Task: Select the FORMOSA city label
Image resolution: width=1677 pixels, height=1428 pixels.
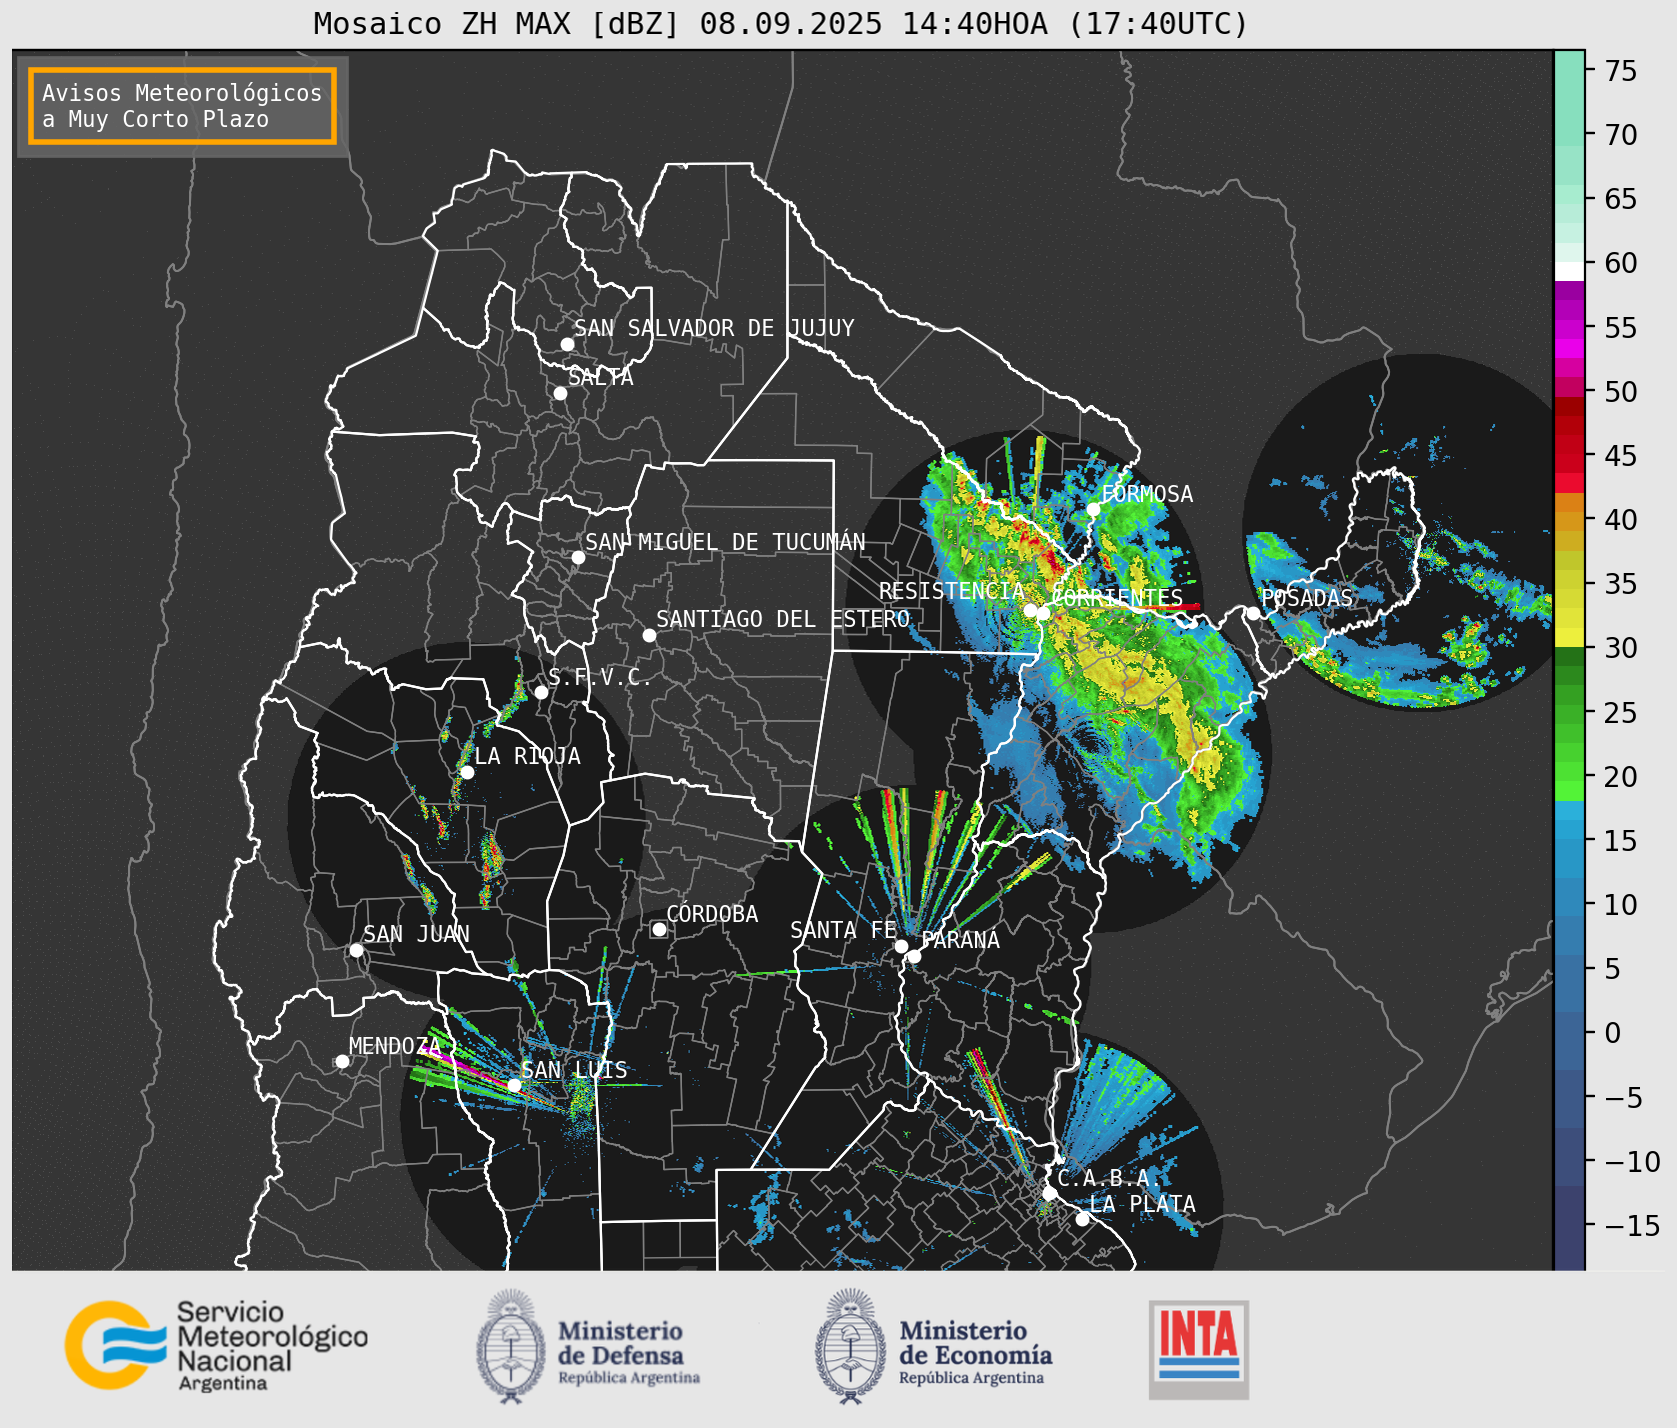Action: (1147, 494)
